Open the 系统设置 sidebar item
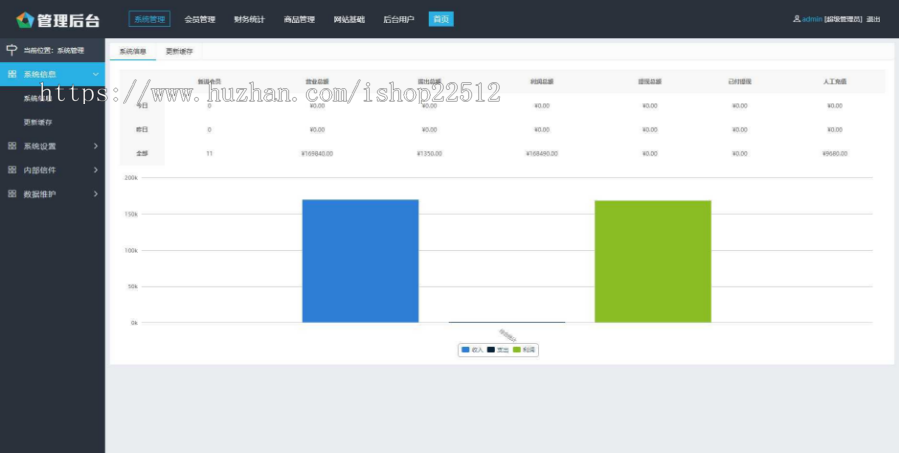Screen dimensions: 900x453 (52, 146)
